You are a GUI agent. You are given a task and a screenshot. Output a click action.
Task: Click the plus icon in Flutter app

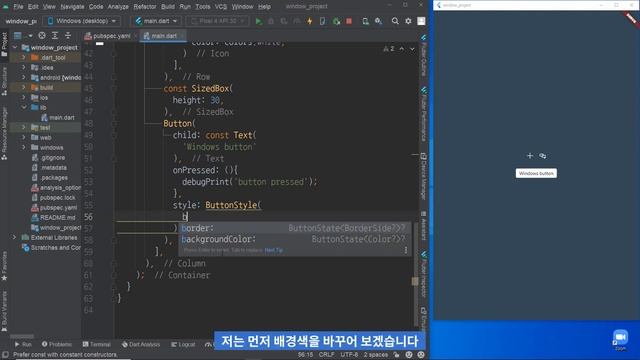530,156
